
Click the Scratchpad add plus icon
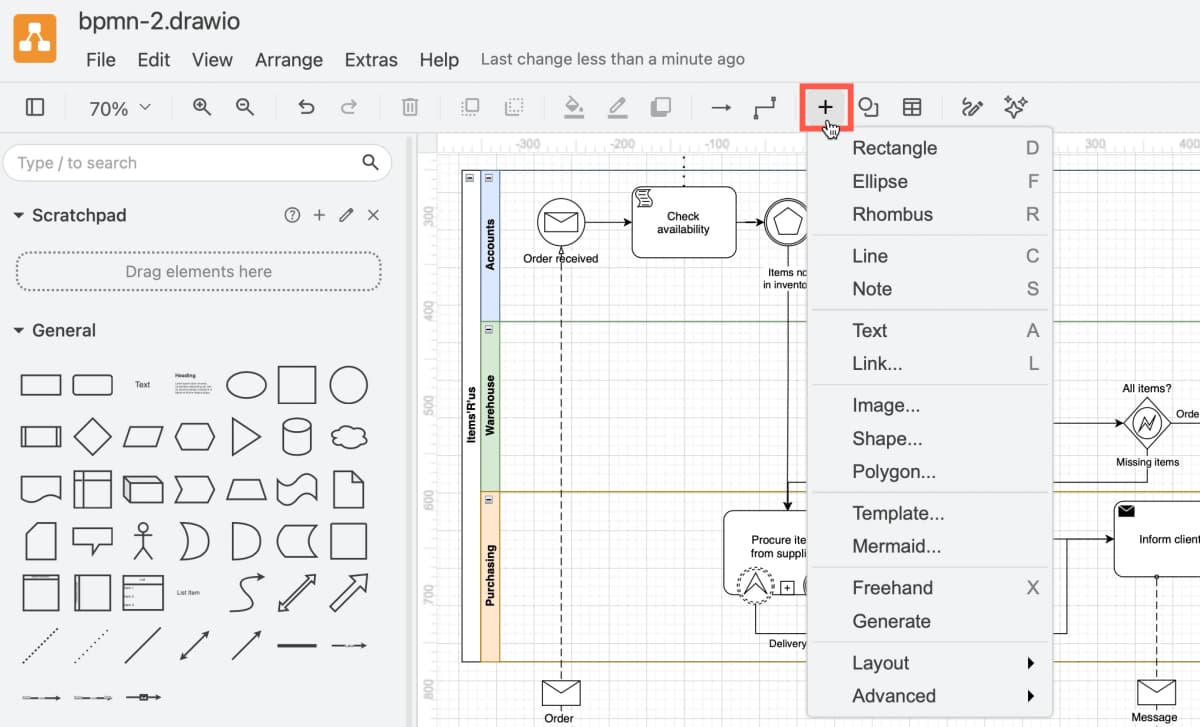pyautogui.click(x=319, y=215)
